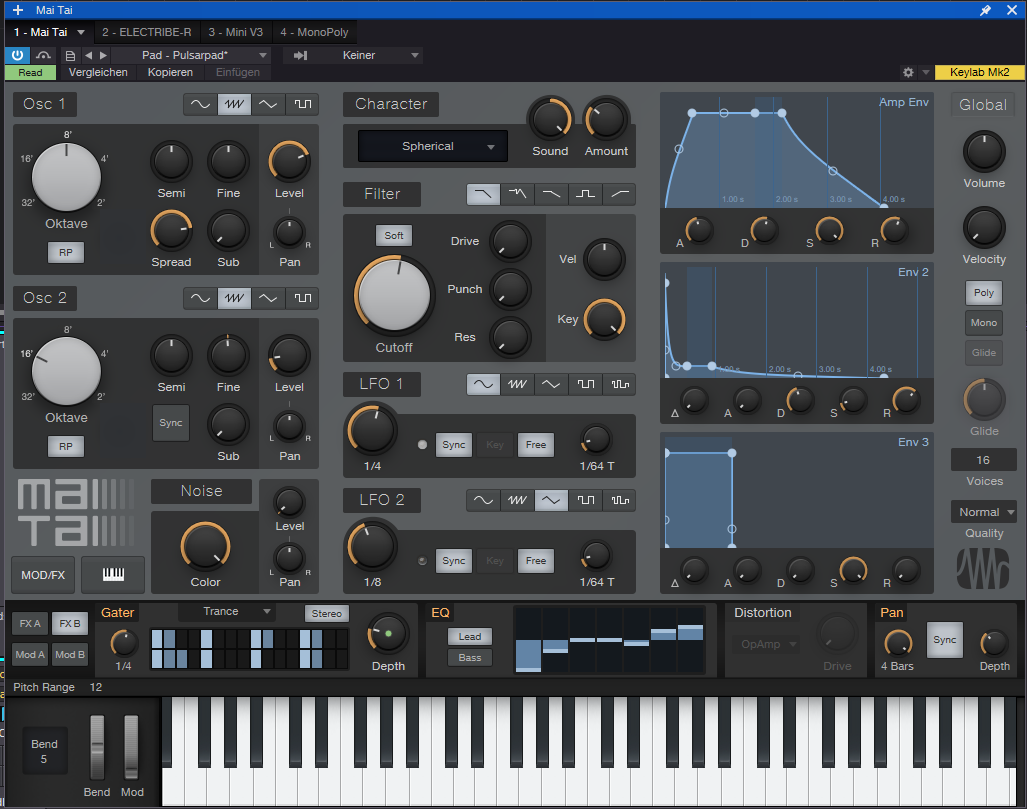Click the Mod wheel slider
The width and height of the screenshot is (1027, 809).
[132, 747]
